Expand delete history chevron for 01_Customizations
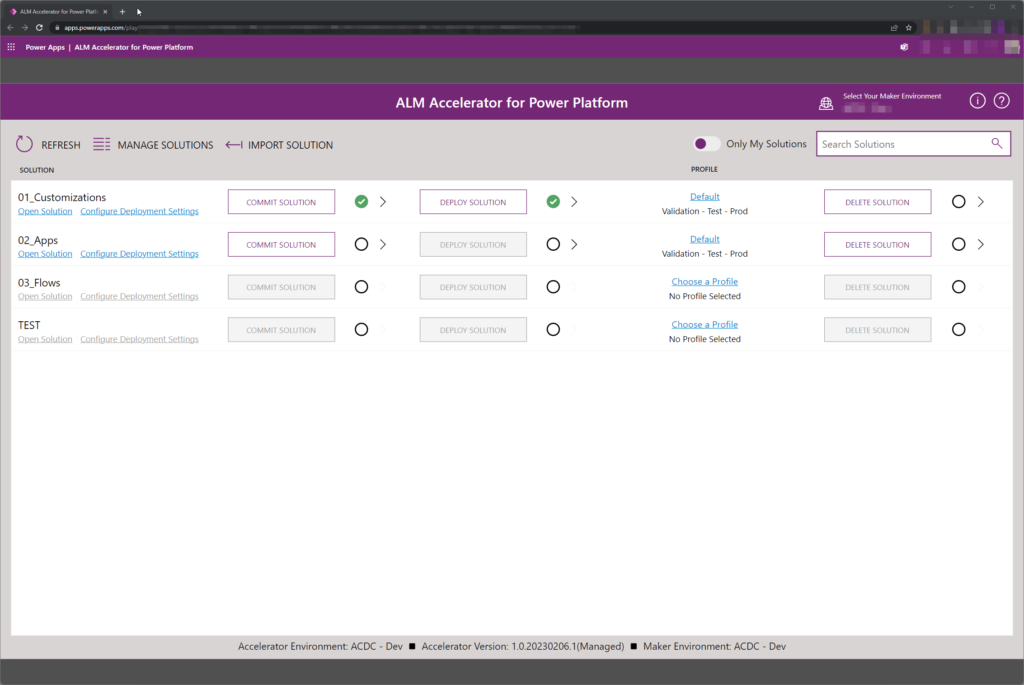 pyautogui.click(x=981, y=202)
